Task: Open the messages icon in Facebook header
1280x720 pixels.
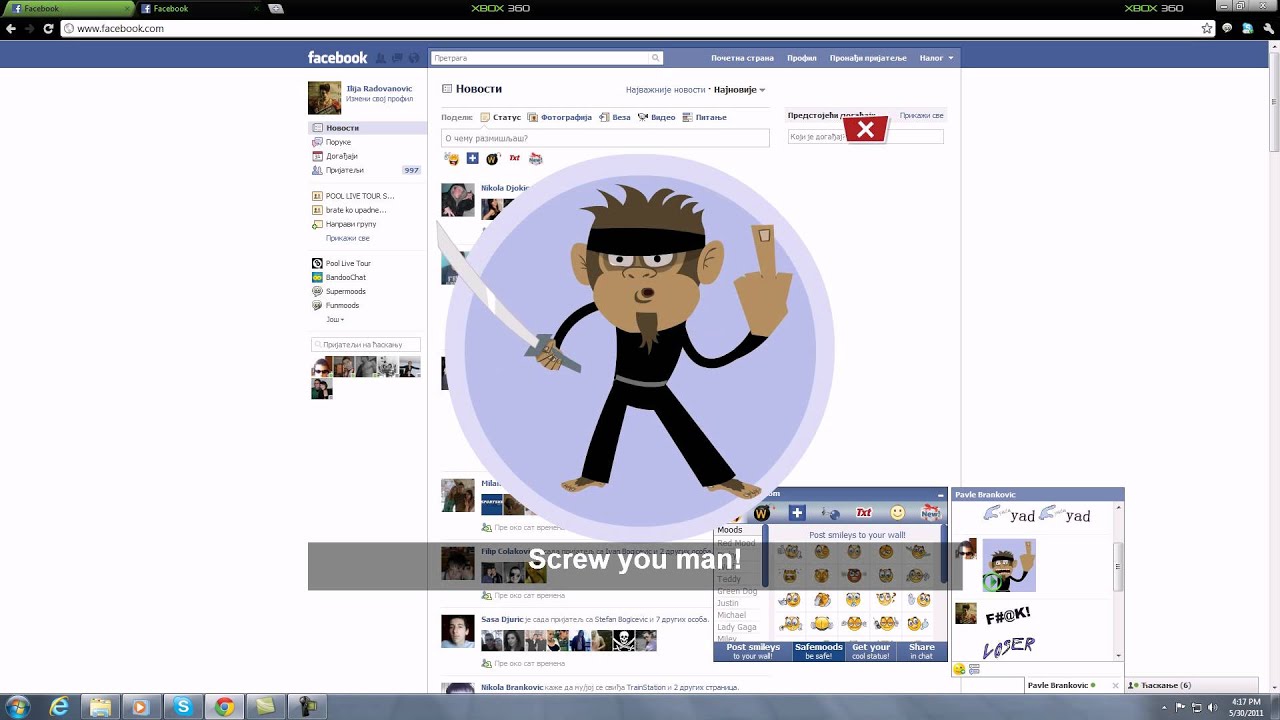Action: tap(397, 58)
